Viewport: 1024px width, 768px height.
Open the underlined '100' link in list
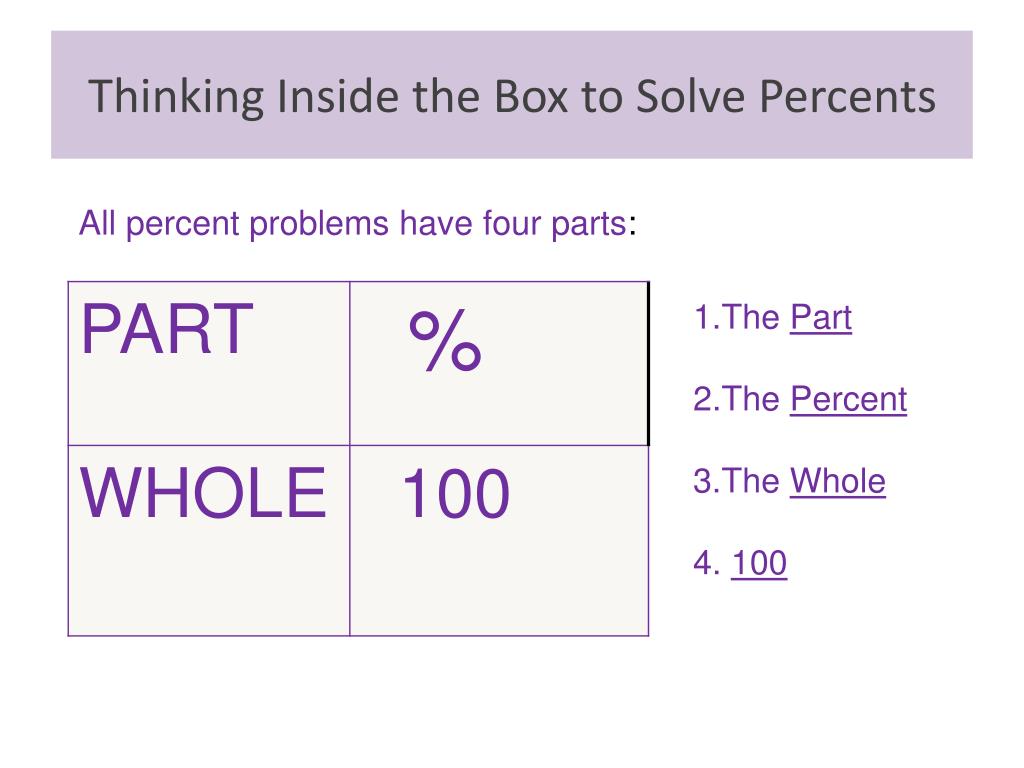[x=759, y=563]
